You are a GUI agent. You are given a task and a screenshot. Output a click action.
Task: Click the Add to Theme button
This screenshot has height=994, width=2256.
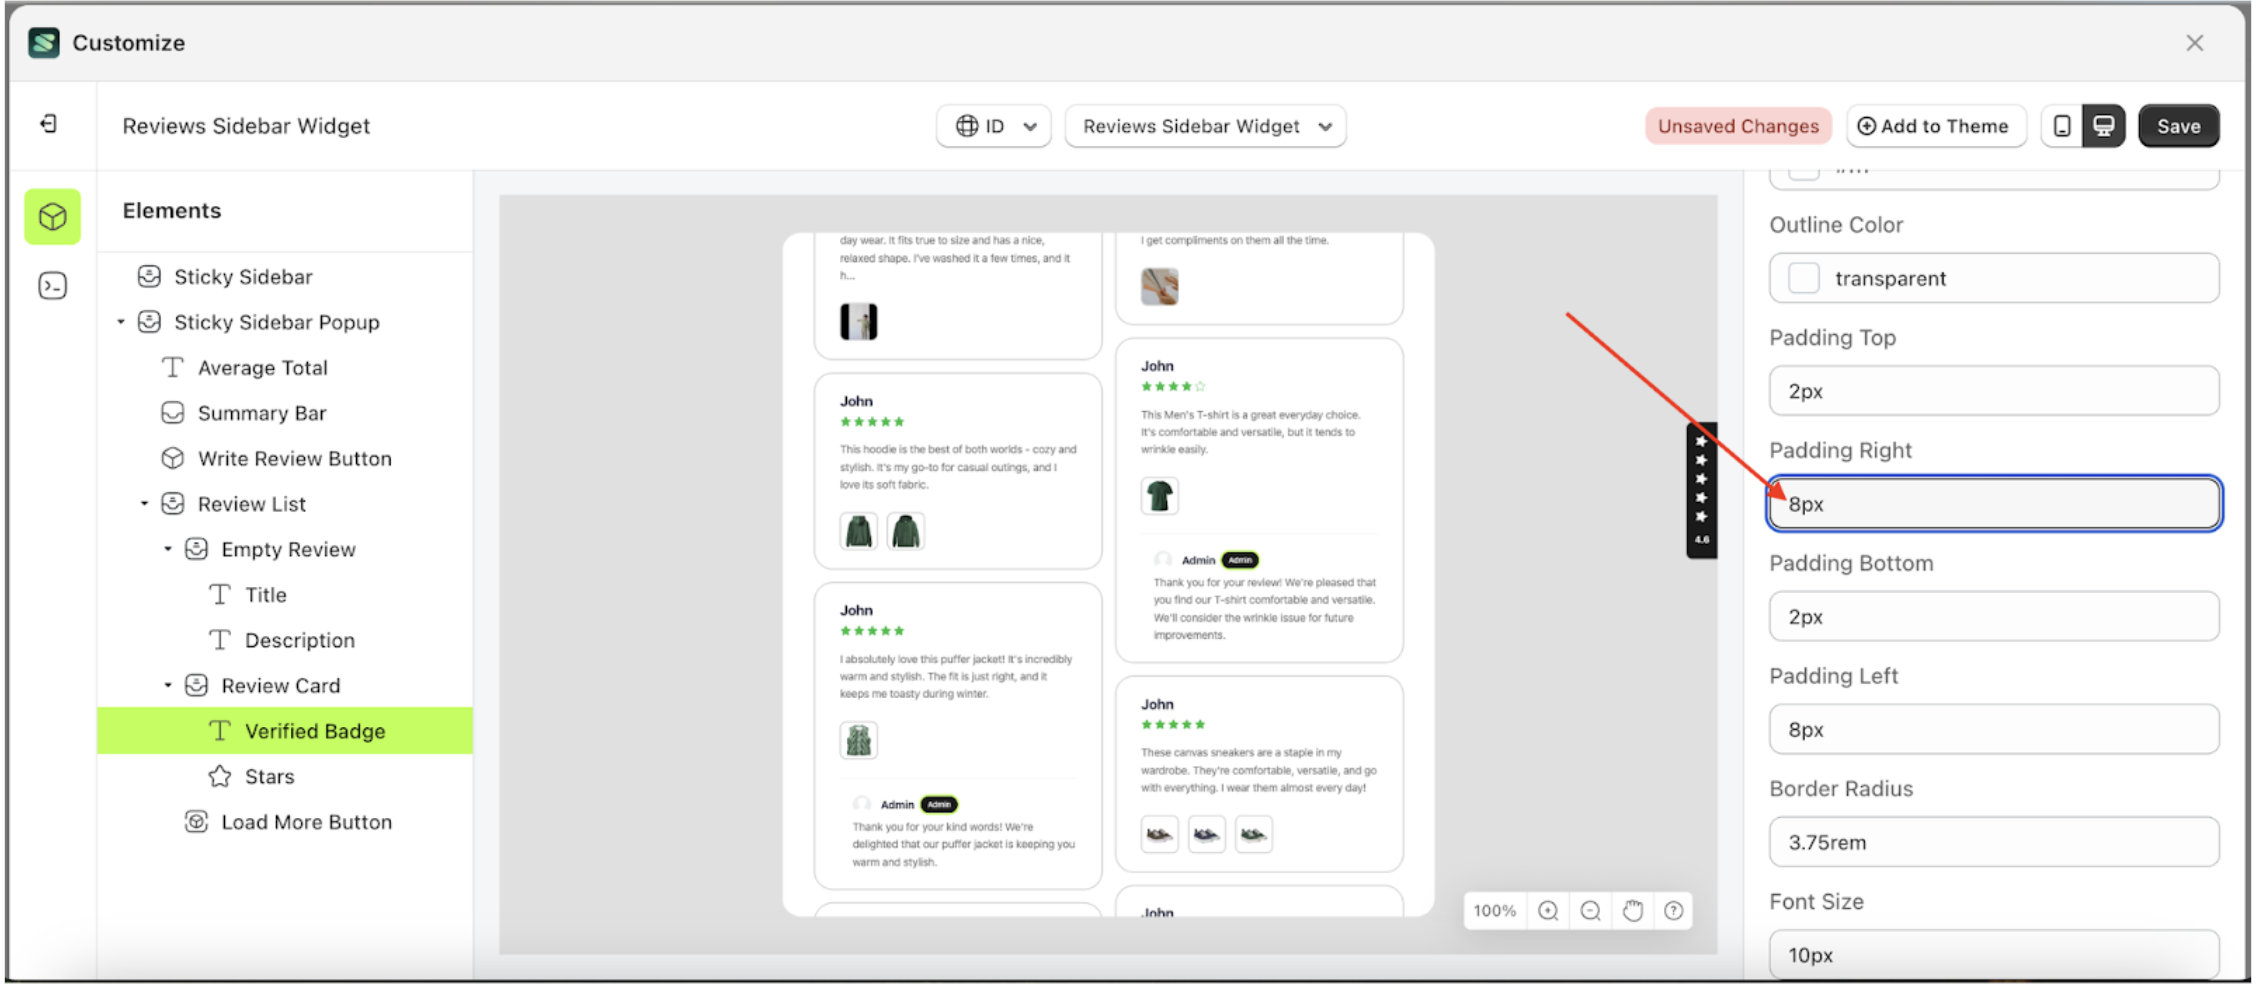[1936, 125]
